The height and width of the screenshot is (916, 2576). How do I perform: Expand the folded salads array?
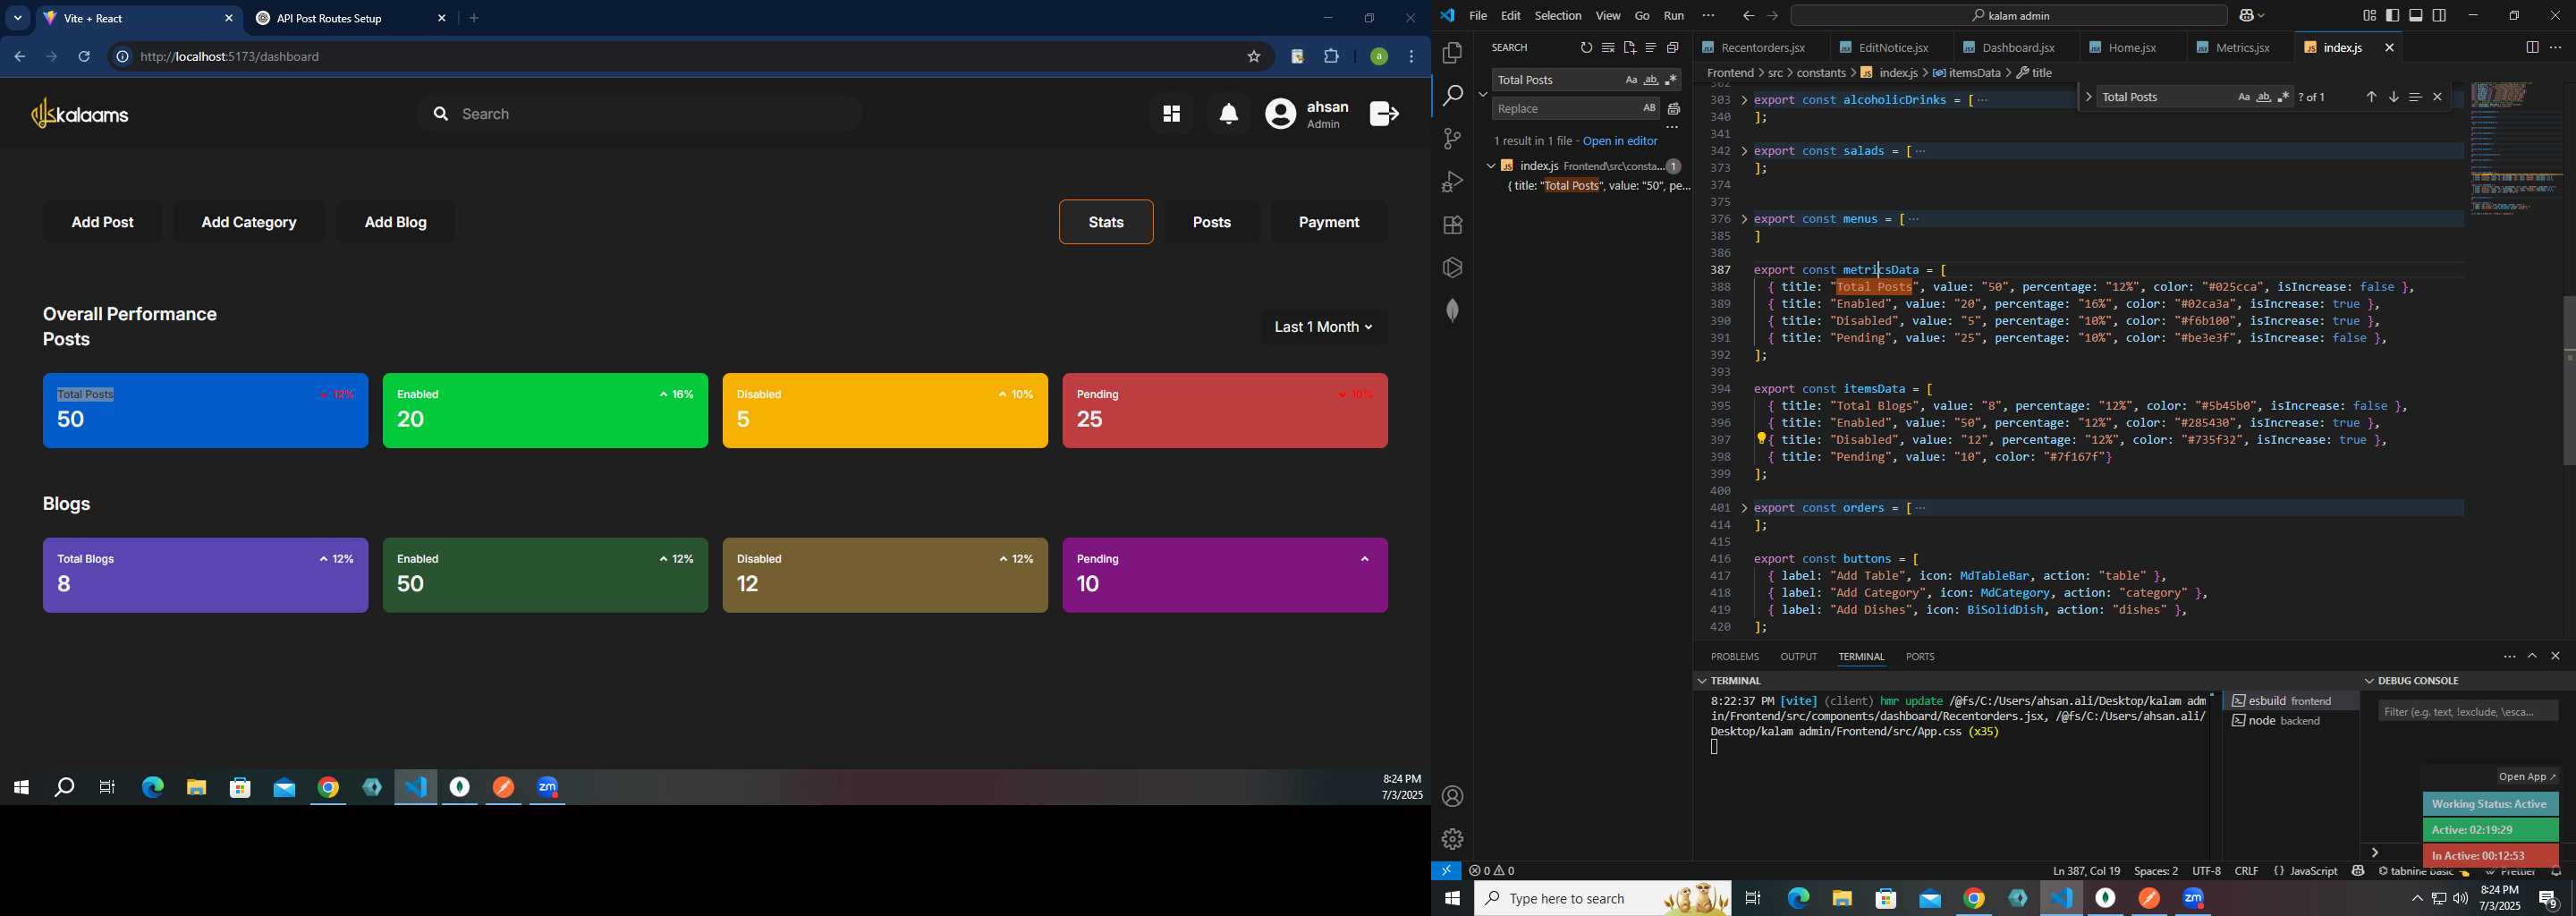(x=1744, y=151)
